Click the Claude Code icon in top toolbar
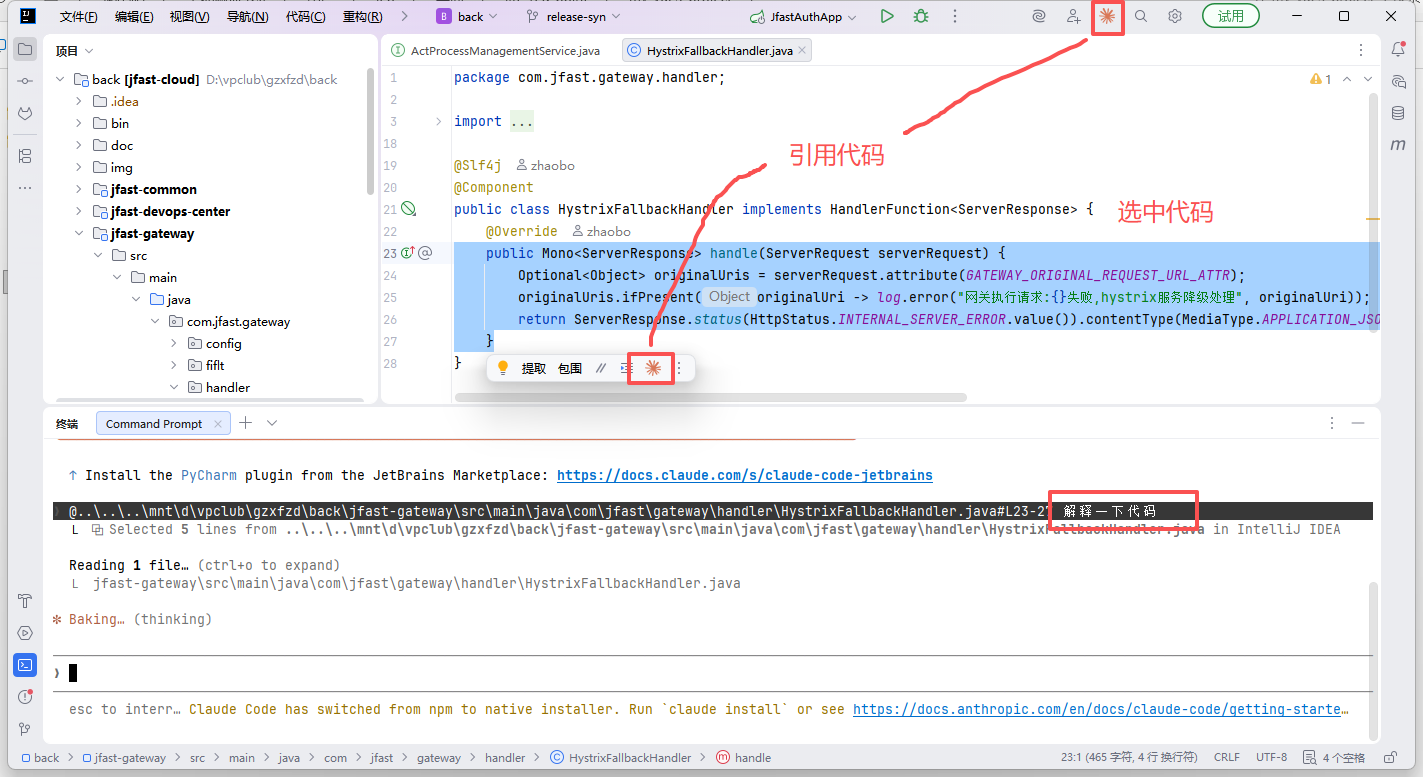The height and width of the screenshot is (777, 1423). (1106, 16)
